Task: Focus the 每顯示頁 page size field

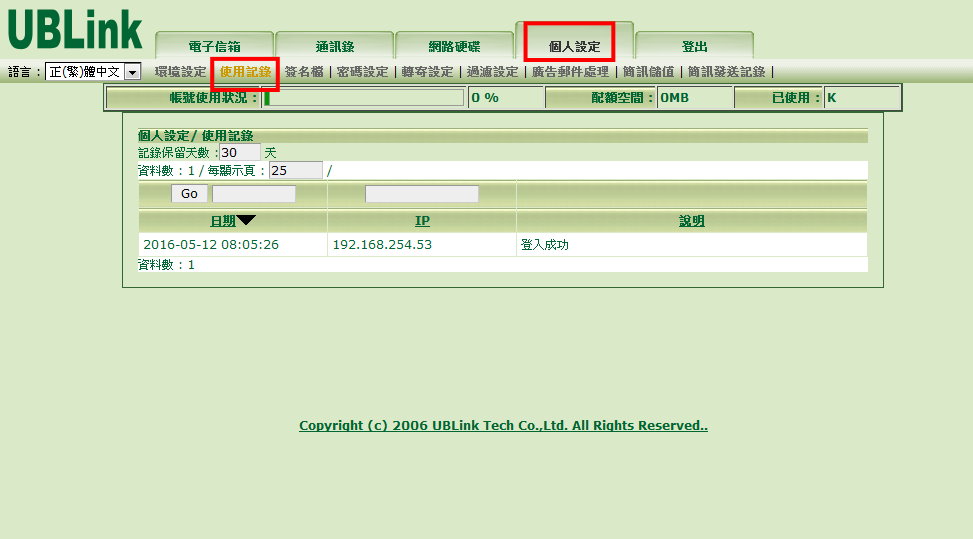Action: (295, 170)
